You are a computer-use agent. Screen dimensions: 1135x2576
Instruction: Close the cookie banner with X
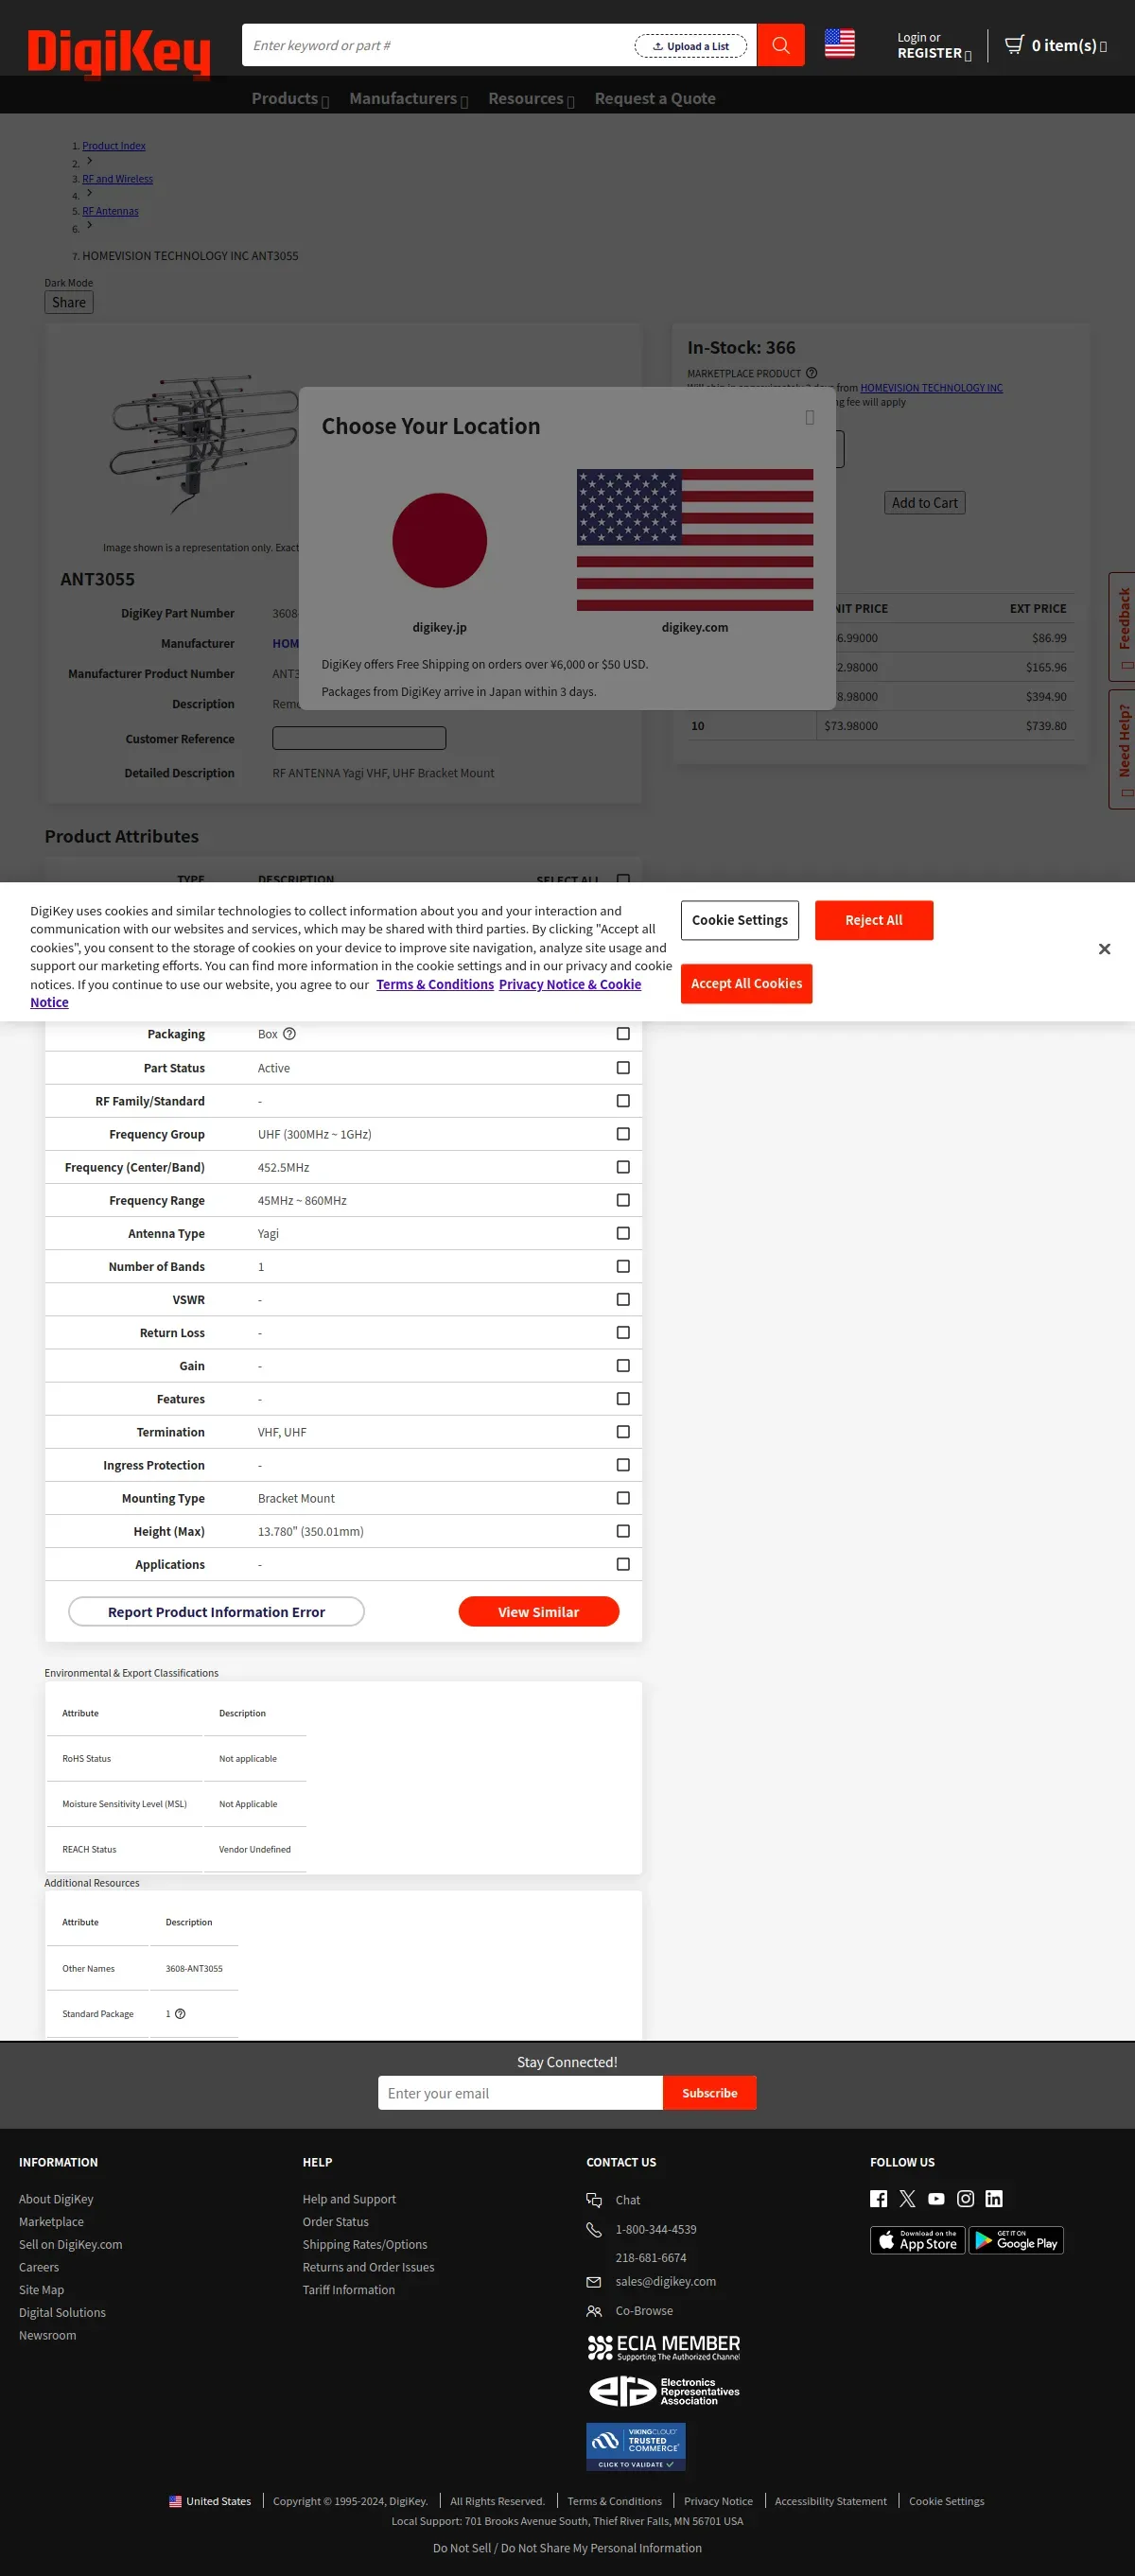coord(1104,949)
